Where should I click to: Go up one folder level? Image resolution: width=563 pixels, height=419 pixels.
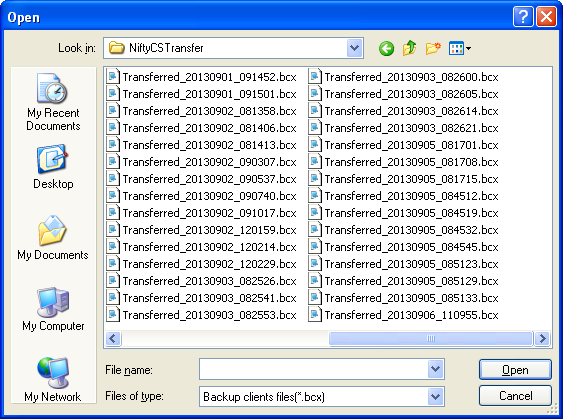coord(409,48)
